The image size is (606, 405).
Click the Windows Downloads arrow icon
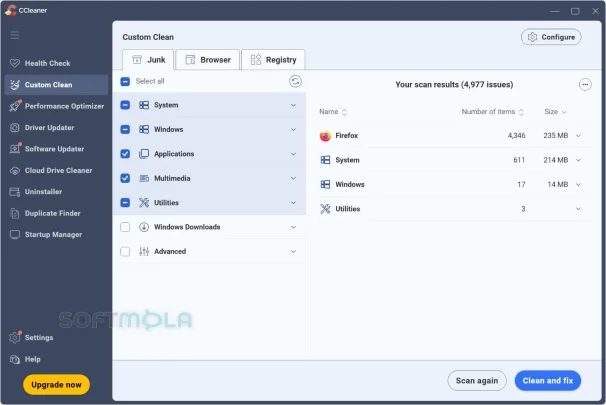pyautogui.click(x=144, y=227)
